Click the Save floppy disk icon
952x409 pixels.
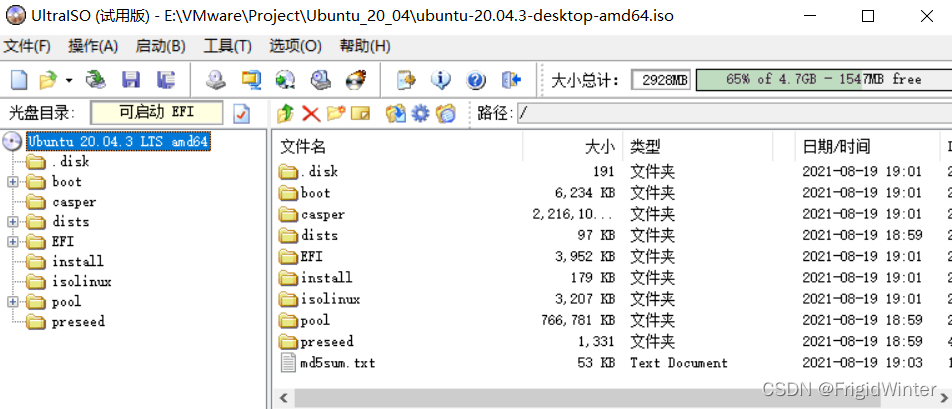click(x=131, y=79)
